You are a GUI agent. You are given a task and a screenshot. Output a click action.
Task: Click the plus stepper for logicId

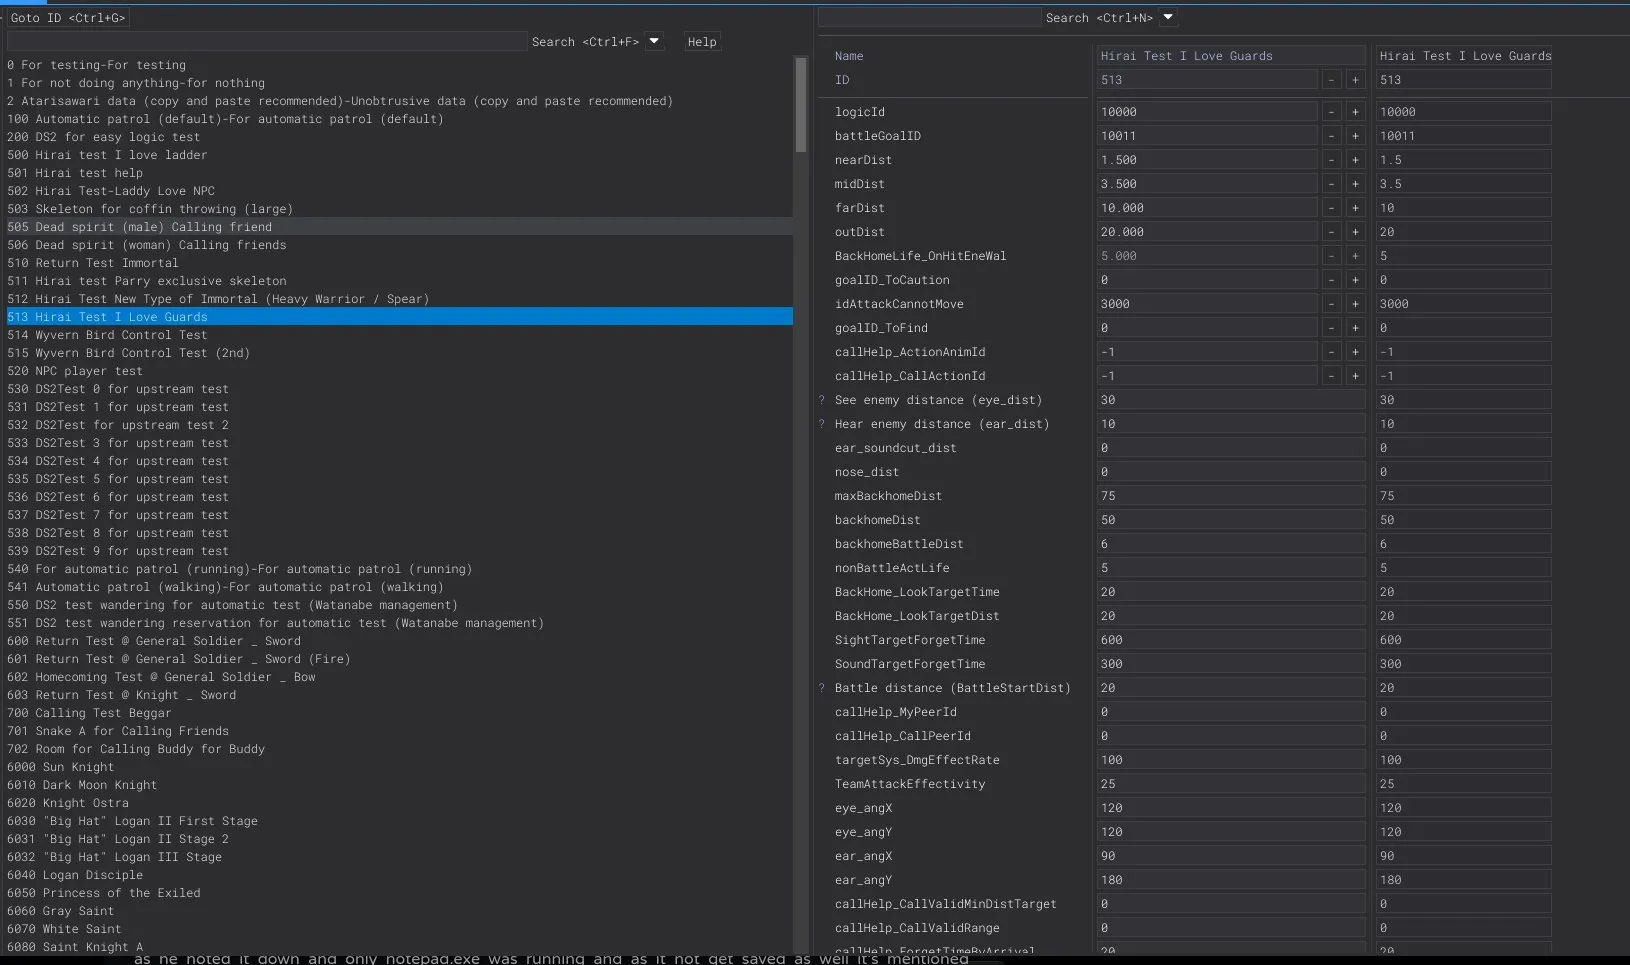pyautogui.click(x=1355, y=112)
